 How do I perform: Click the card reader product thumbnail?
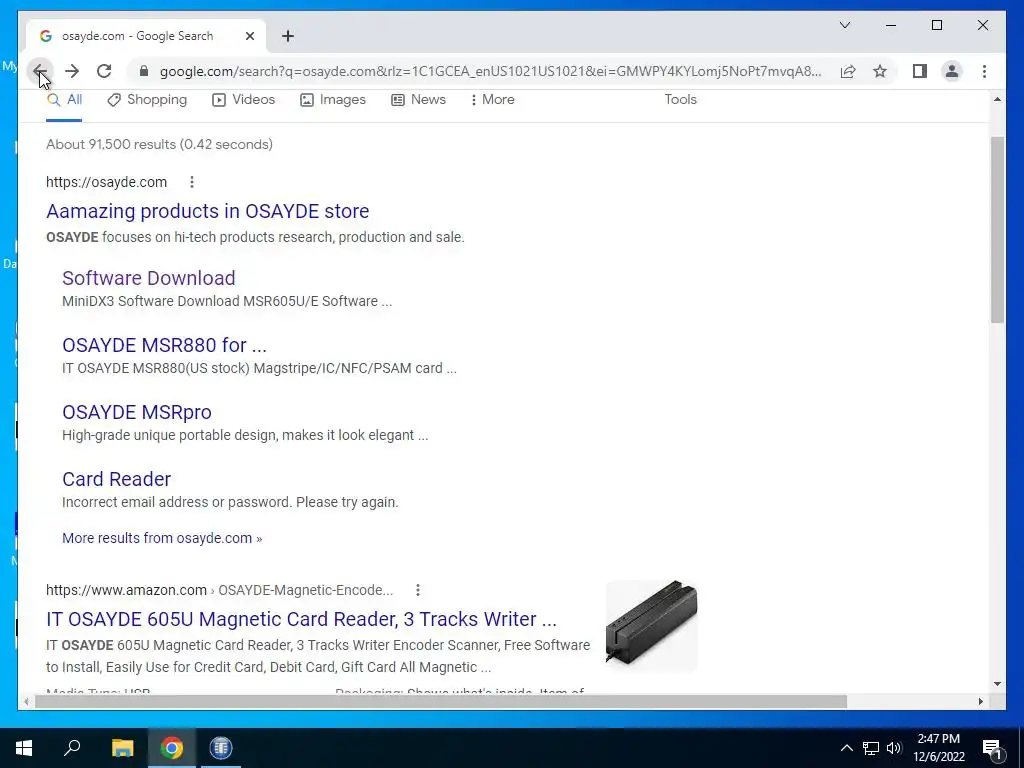pos(651,625)
